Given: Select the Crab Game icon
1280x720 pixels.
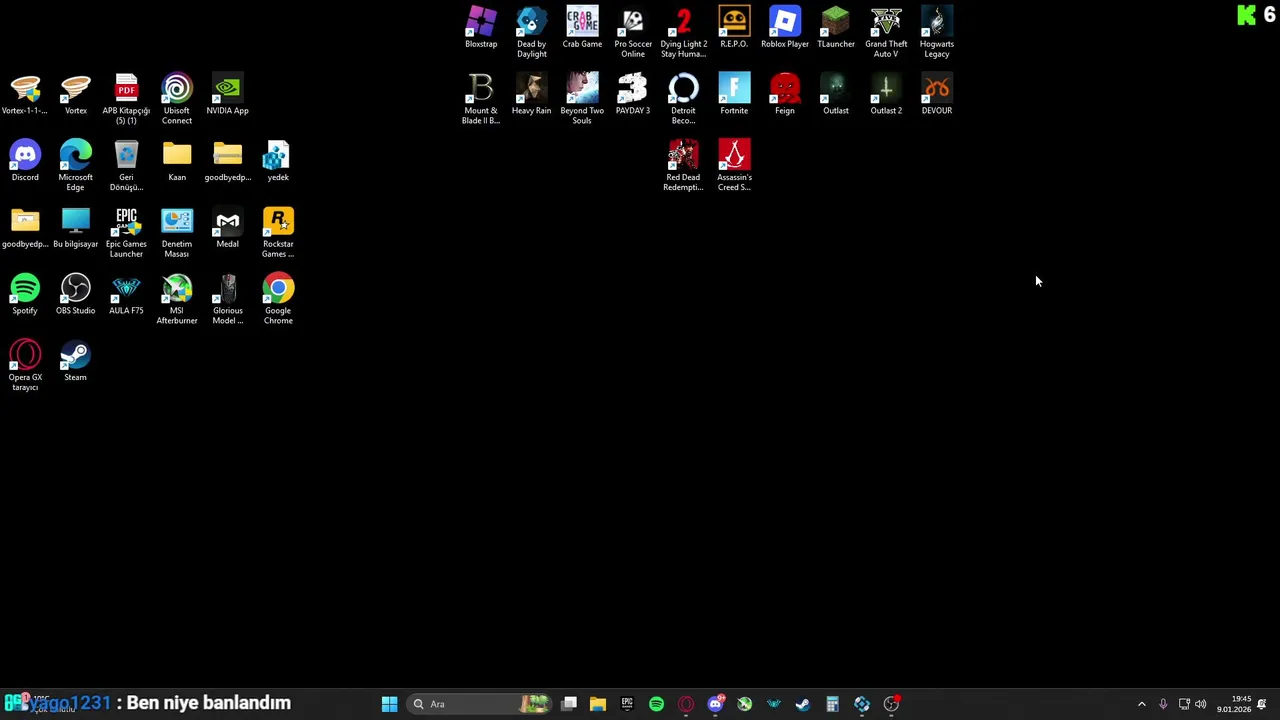Looking at the screenshot, I should tap(582, 28).
